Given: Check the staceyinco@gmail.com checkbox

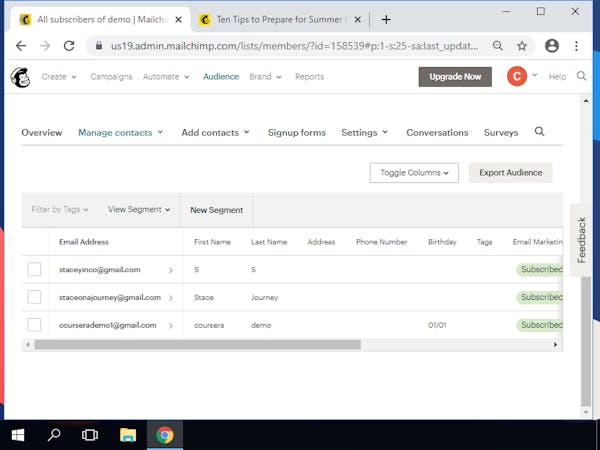Looking at the screenshot, I should click(x=34, y=269).
